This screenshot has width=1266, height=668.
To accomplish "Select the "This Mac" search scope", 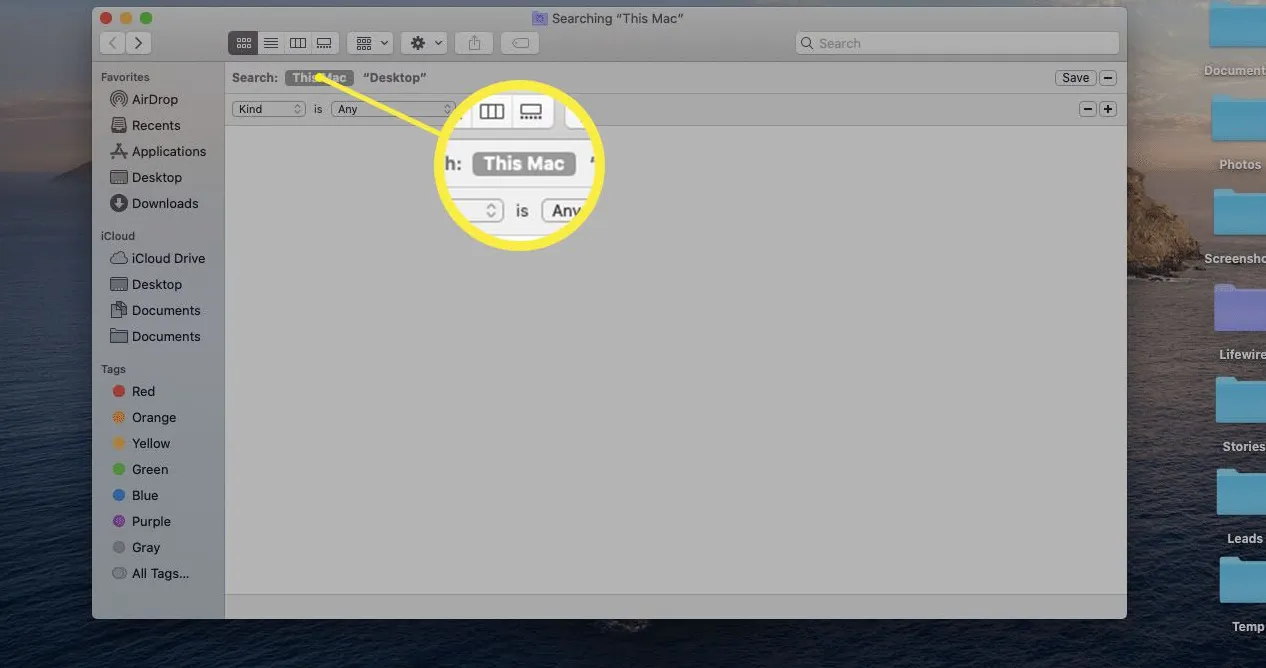I will (319, 78).
